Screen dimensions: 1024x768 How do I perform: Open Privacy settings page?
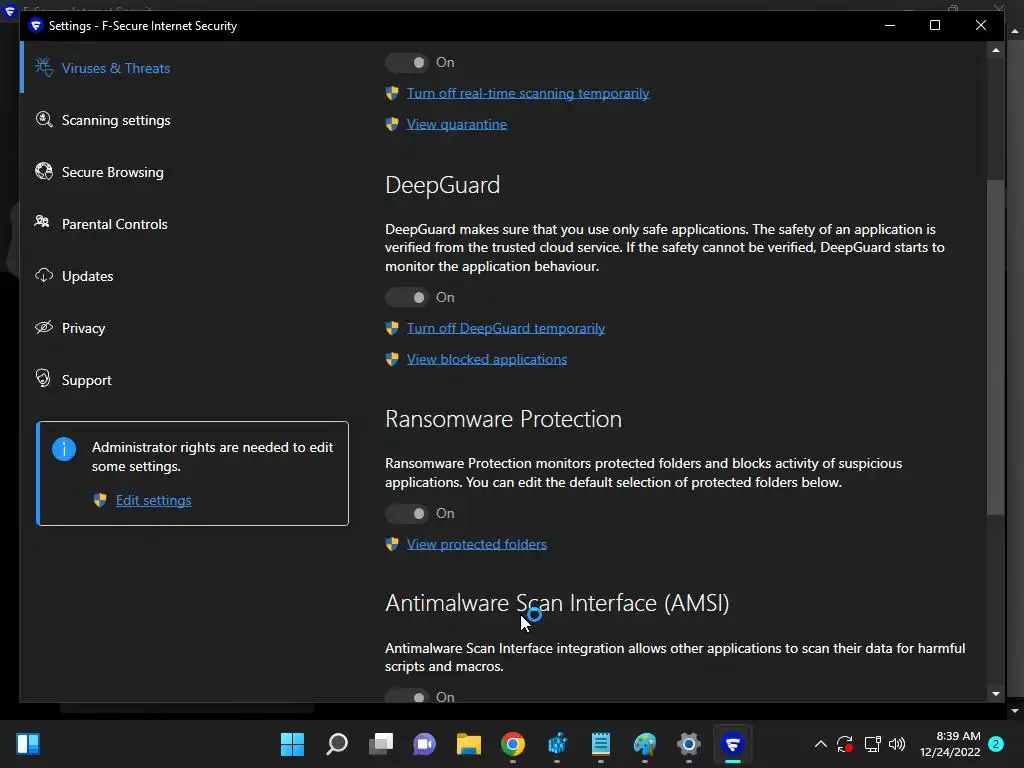coord(83,328)
